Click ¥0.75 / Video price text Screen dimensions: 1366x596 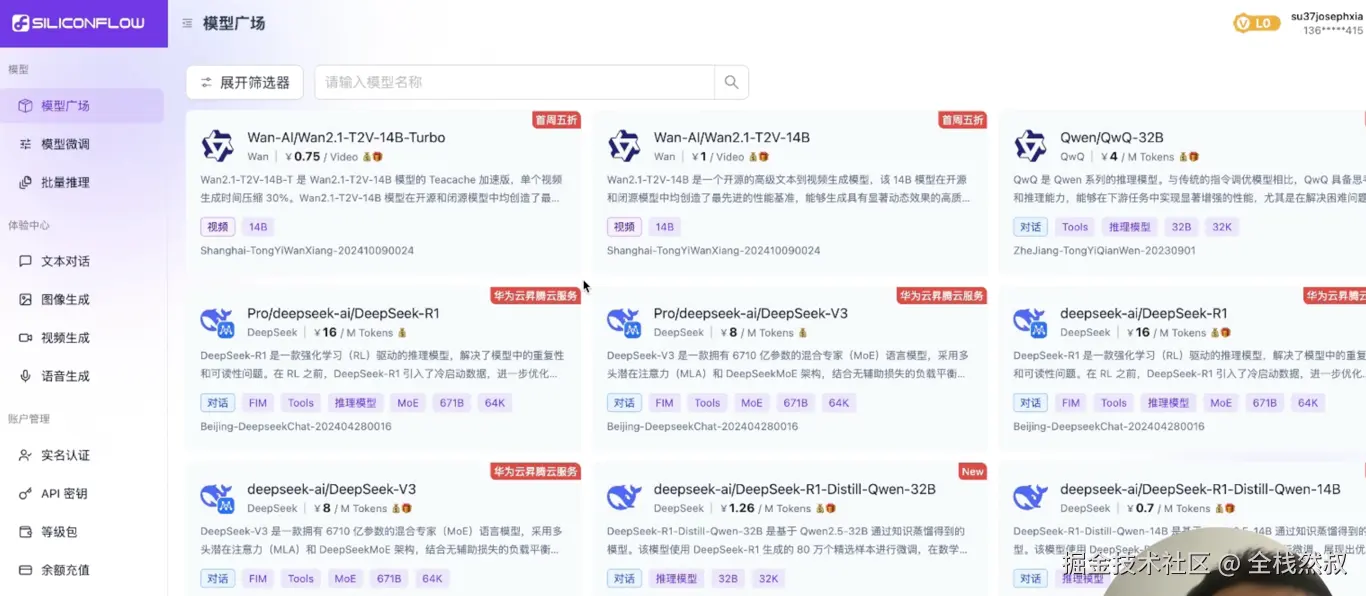click(321, 156)
